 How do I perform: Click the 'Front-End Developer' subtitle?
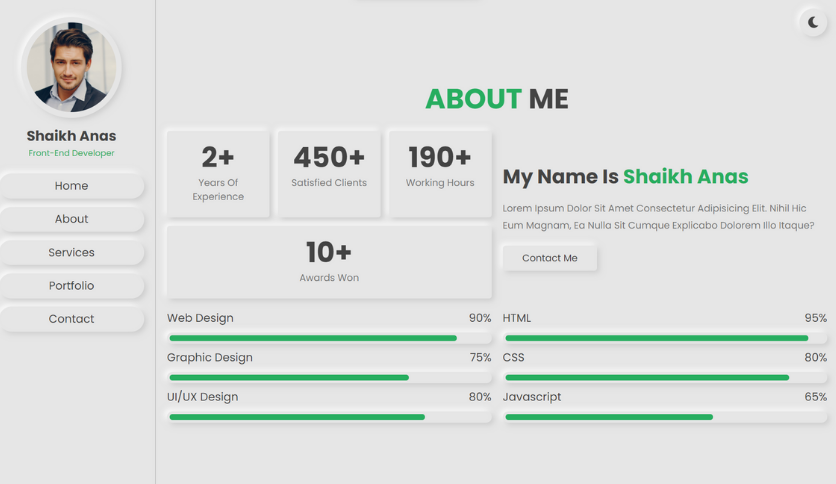click(x=71, y=153)
